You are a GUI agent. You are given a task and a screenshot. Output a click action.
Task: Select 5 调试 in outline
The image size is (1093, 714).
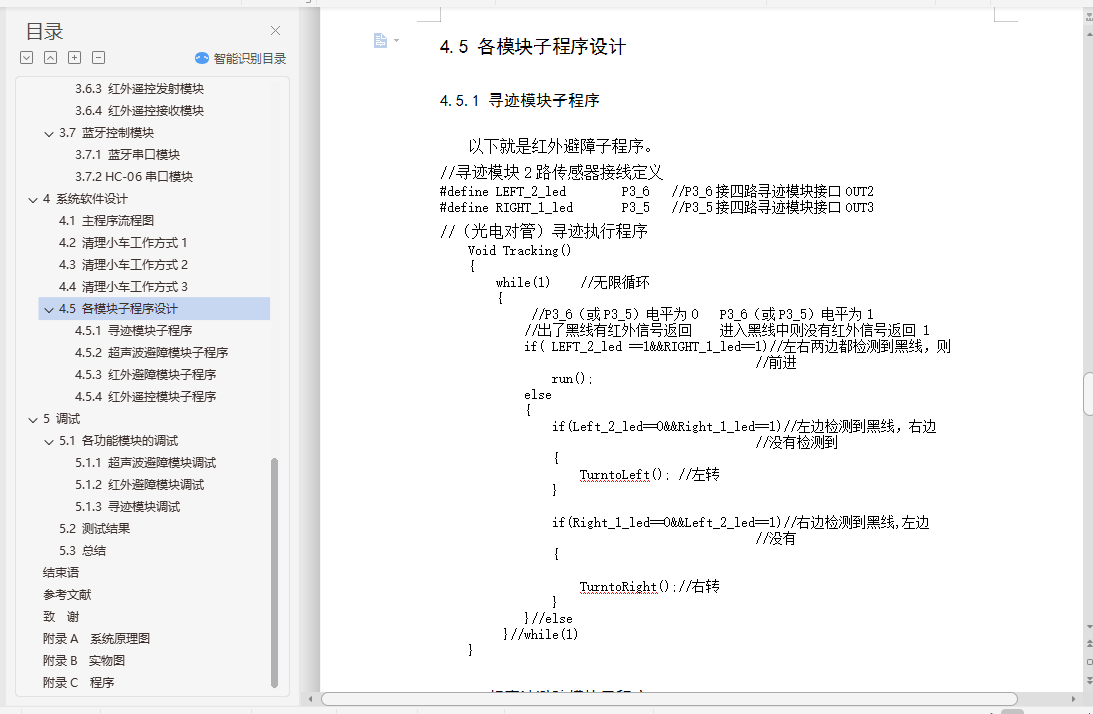point(61,419)
